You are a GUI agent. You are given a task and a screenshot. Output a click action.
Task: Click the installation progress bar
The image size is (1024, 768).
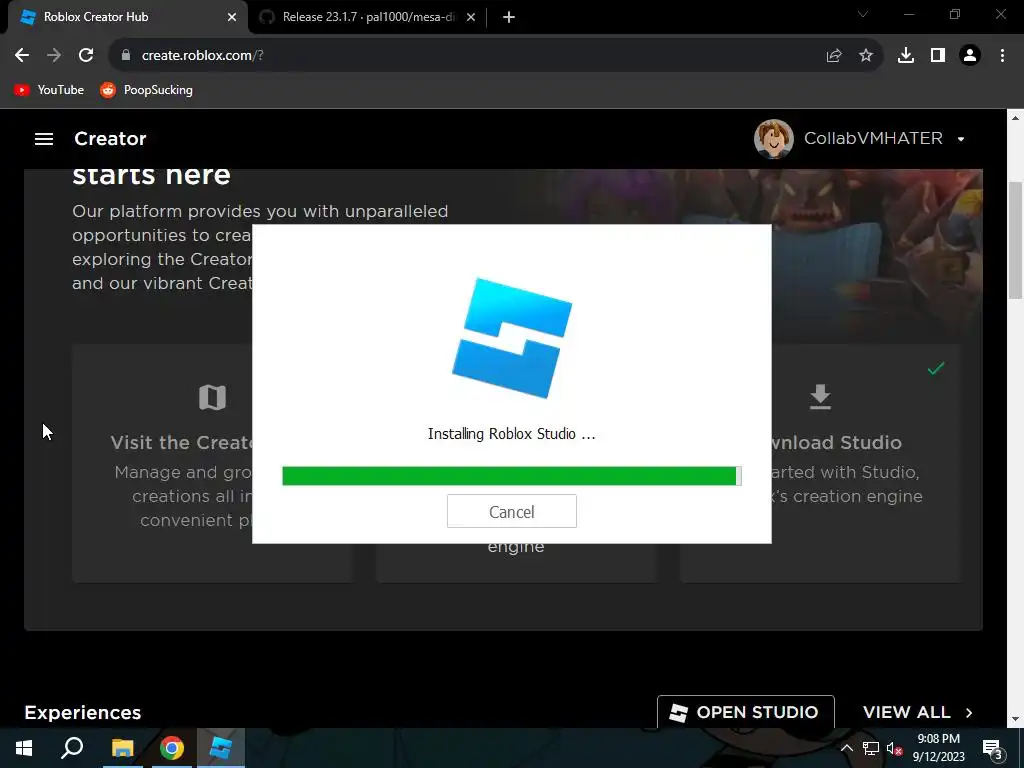point(511,476)
